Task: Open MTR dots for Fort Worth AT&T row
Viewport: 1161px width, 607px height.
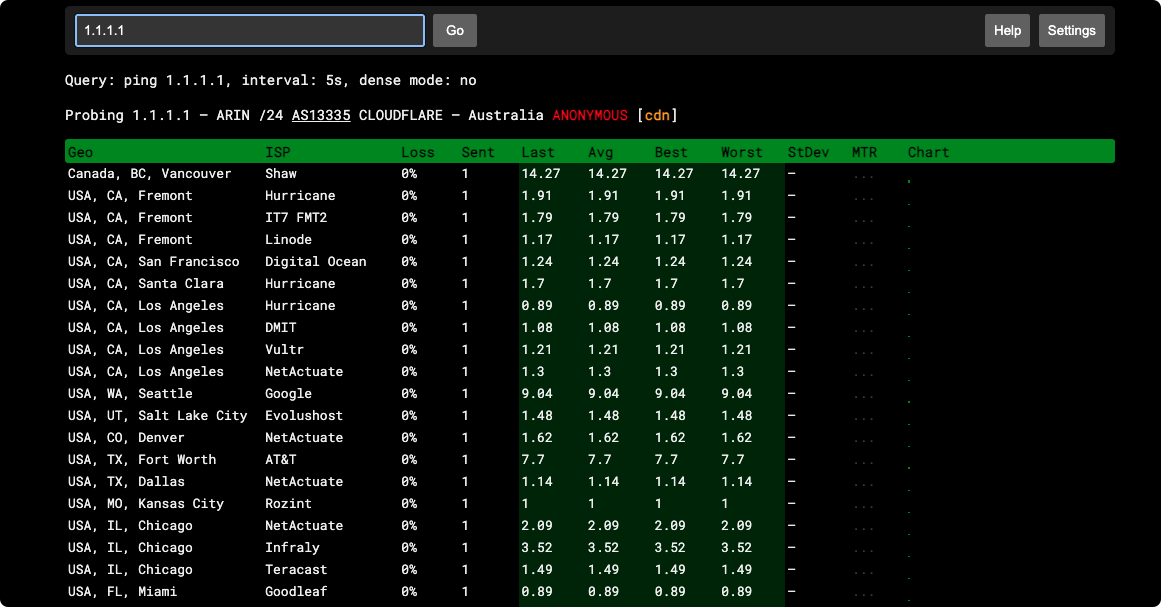Action: [864, 461]
